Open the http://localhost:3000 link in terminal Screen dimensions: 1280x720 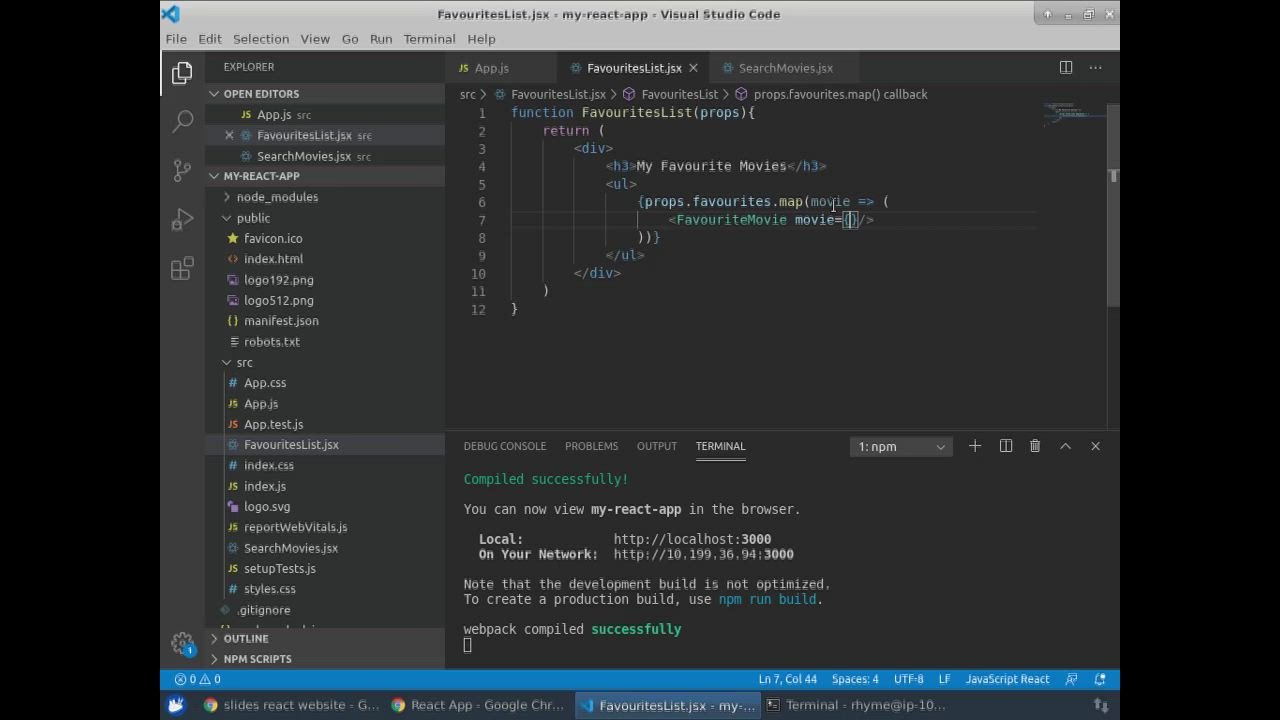click(692, 539)
